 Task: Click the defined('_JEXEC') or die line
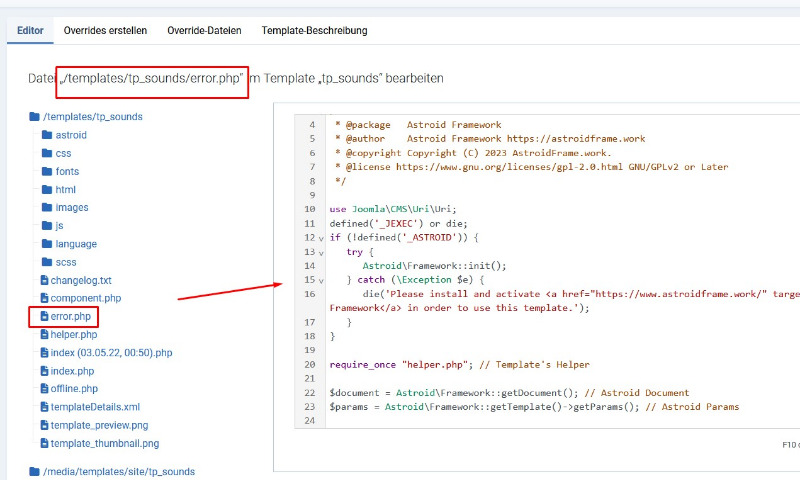point(398,223)
